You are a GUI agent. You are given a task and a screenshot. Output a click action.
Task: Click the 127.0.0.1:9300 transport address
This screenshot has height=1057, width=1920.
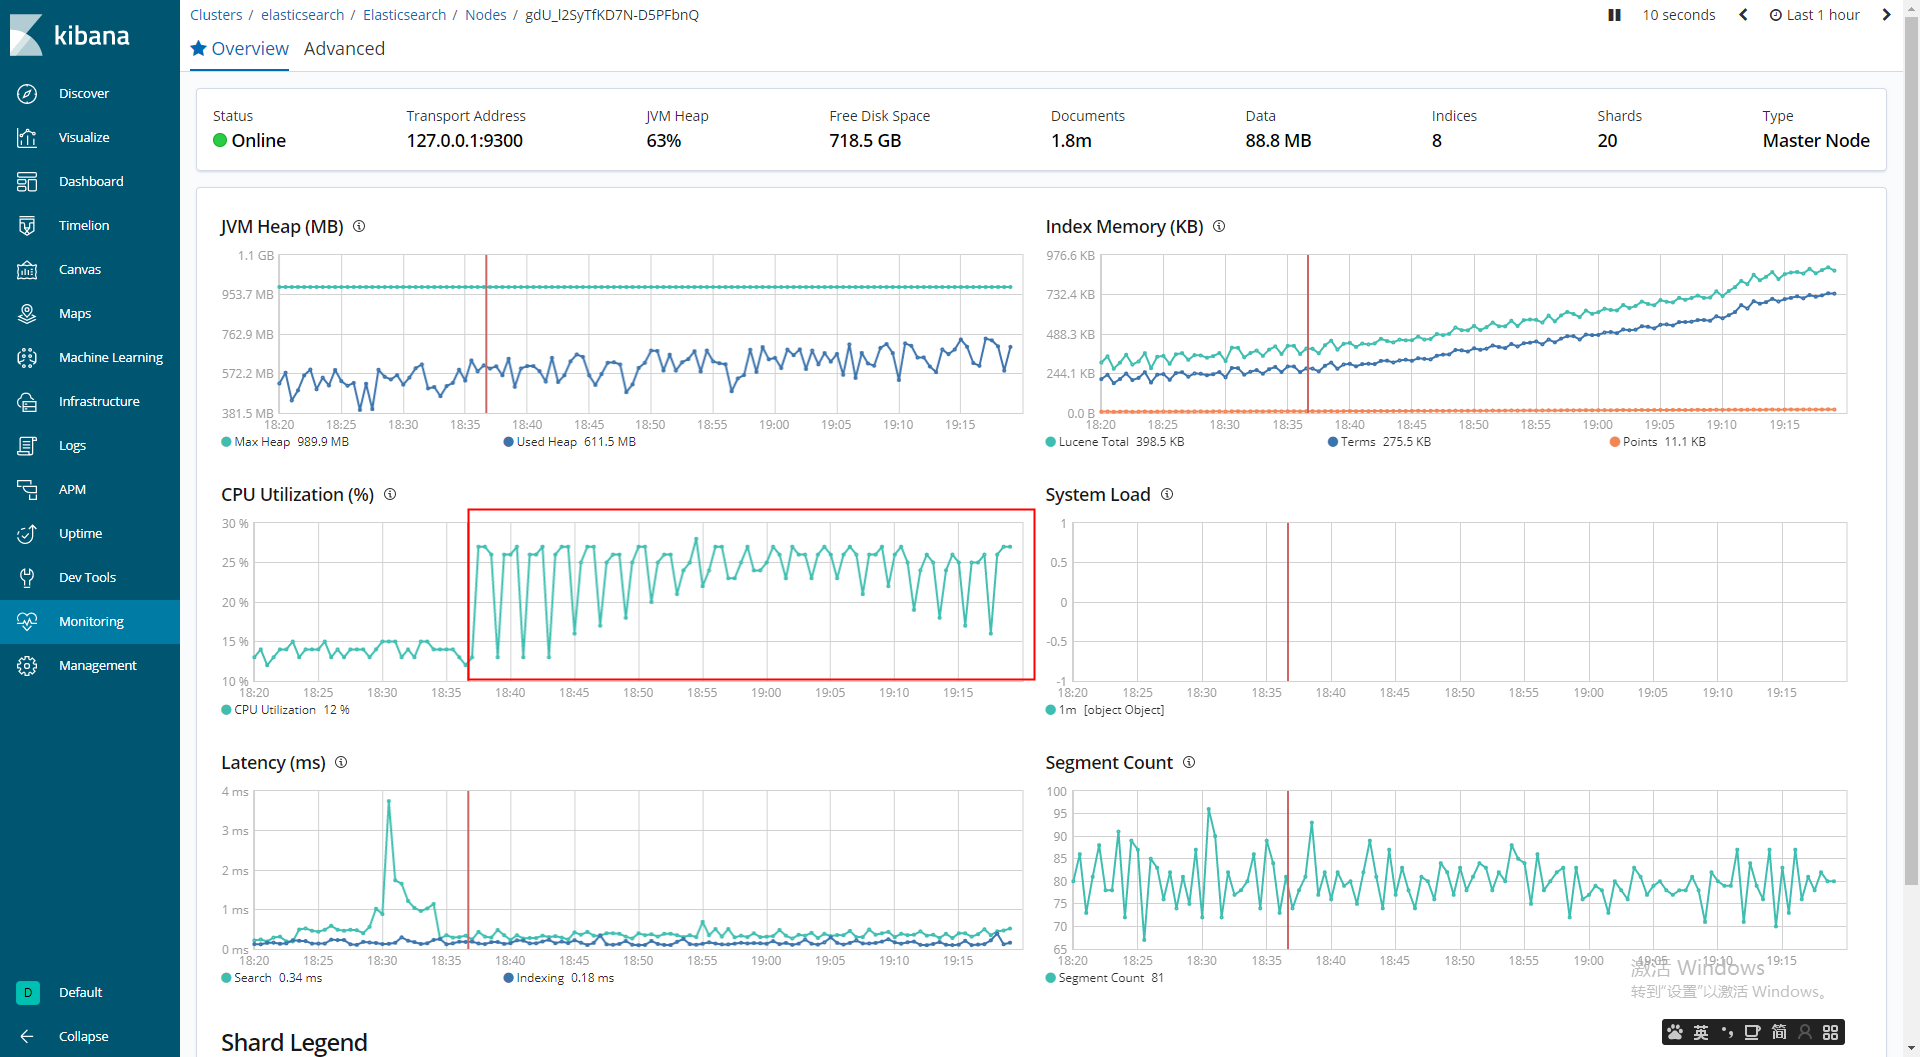pyautogui.click(x=465, y=141)
